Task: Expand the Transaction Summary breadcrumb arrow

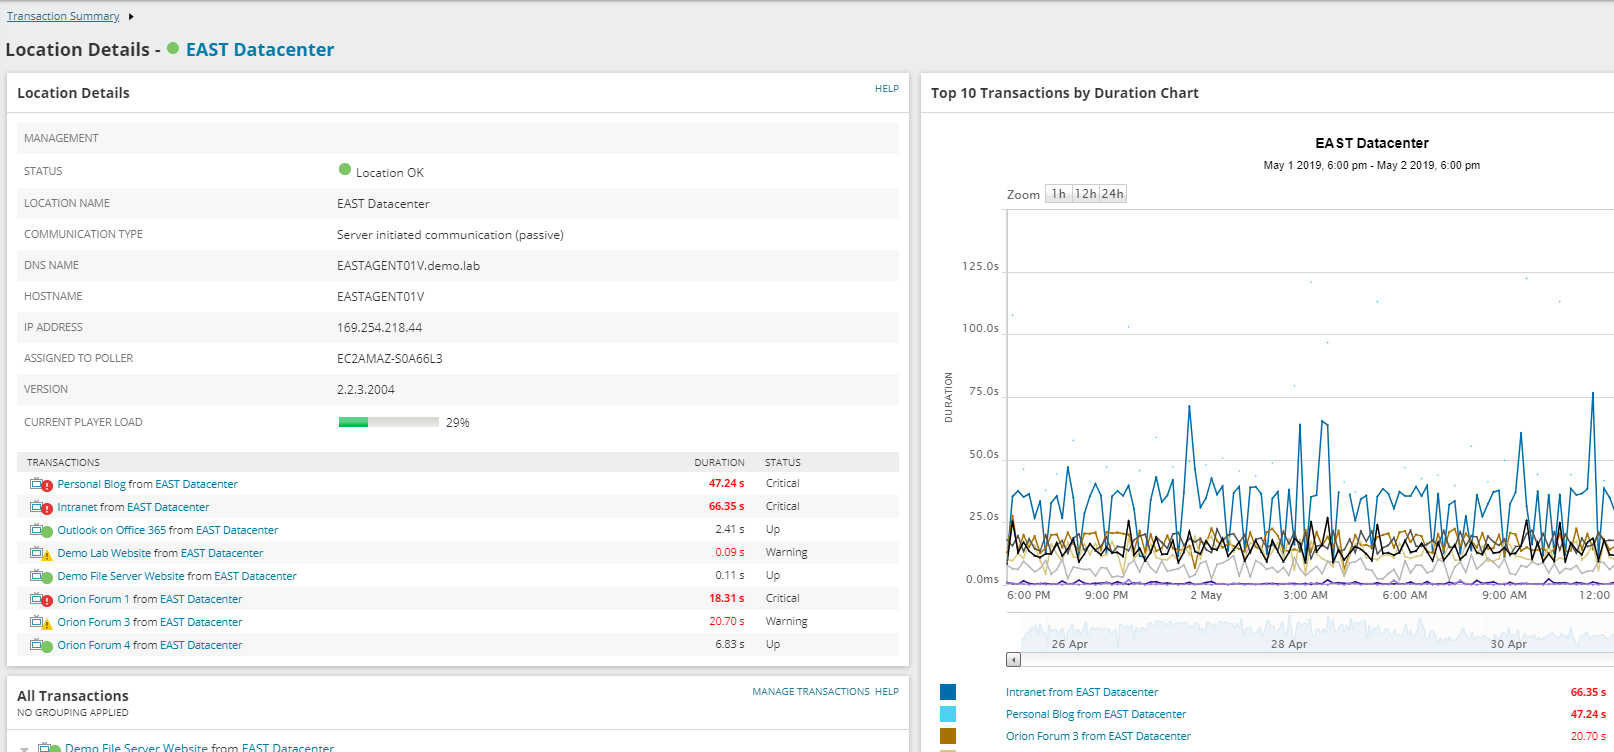Action: pyautogui.click(x=131, y=17)
